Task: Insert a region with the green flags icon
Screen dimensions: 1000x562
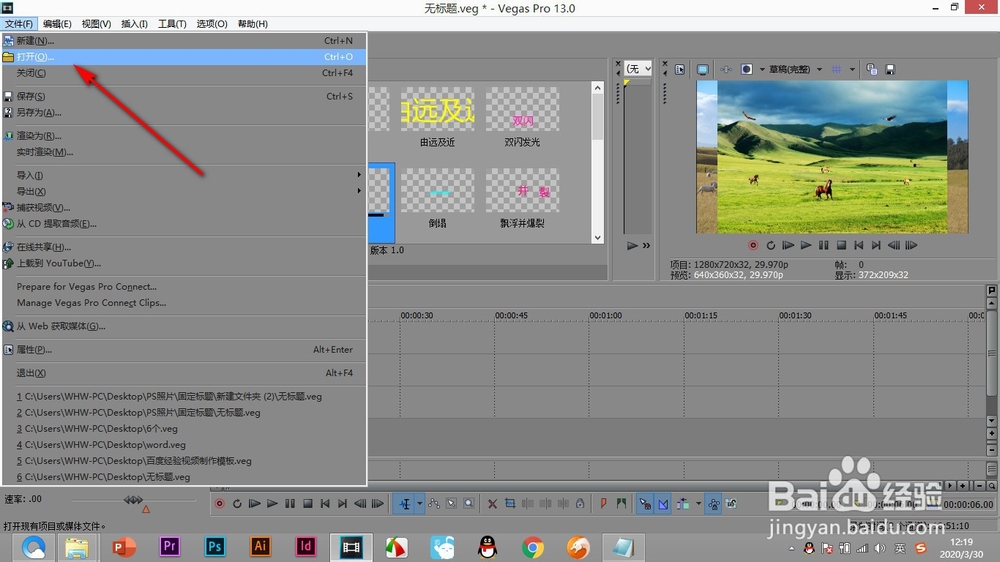Action: coord(621,504)
